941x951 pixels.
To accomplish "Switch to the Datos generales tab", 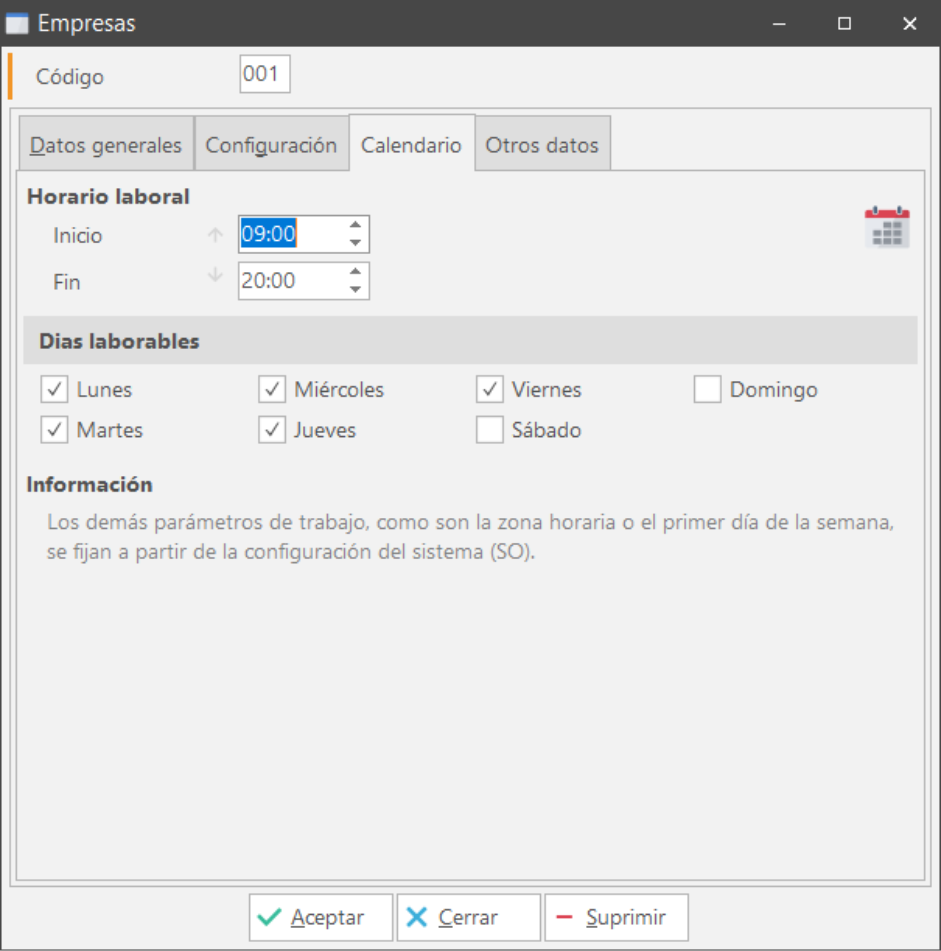I will [x=106, y=145].
